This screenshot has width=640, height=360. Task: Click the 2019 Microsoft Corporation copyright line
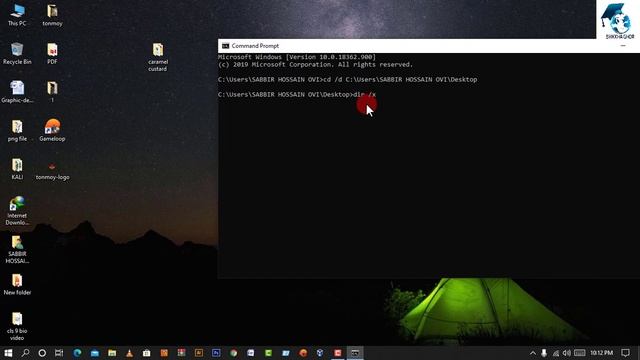pyautogui.click(x=316, y=65)
